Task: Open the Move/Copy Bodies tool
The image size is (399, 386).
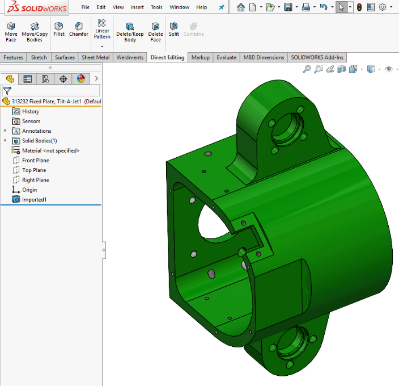Action: (35, 32)
